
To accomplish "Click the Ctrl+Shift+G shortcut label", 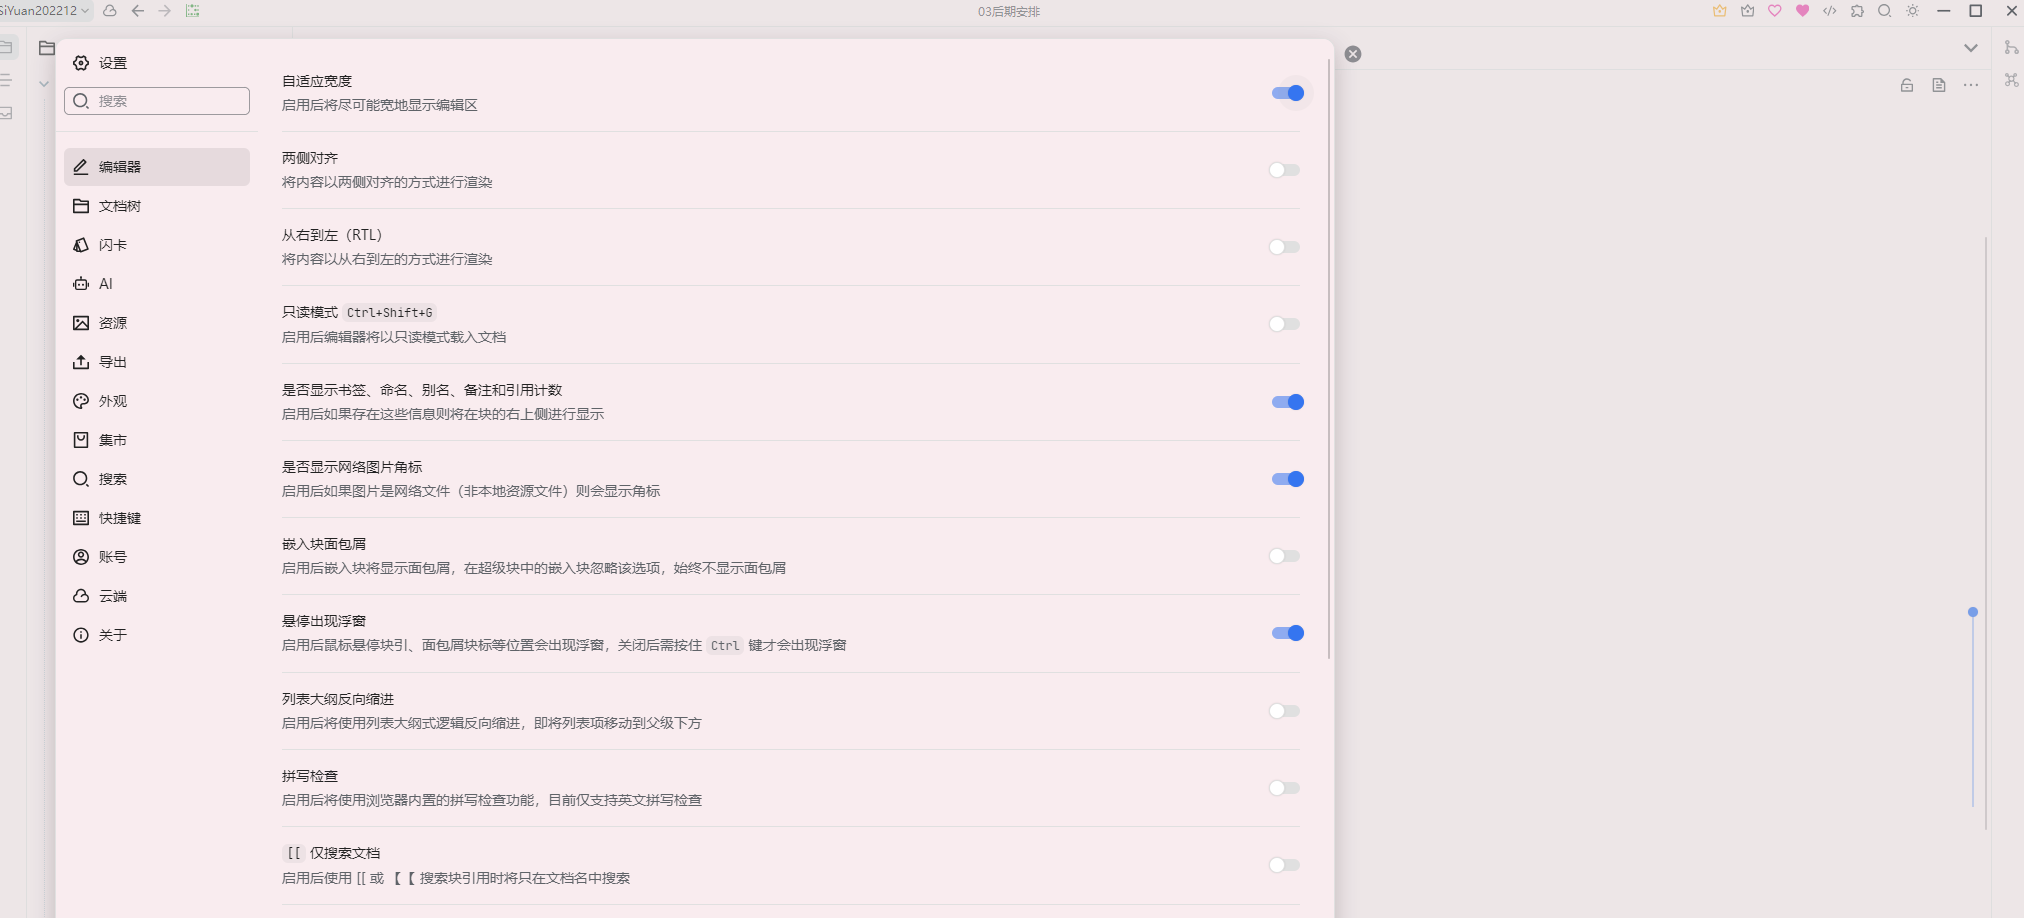I will click(x=390, y=313).
